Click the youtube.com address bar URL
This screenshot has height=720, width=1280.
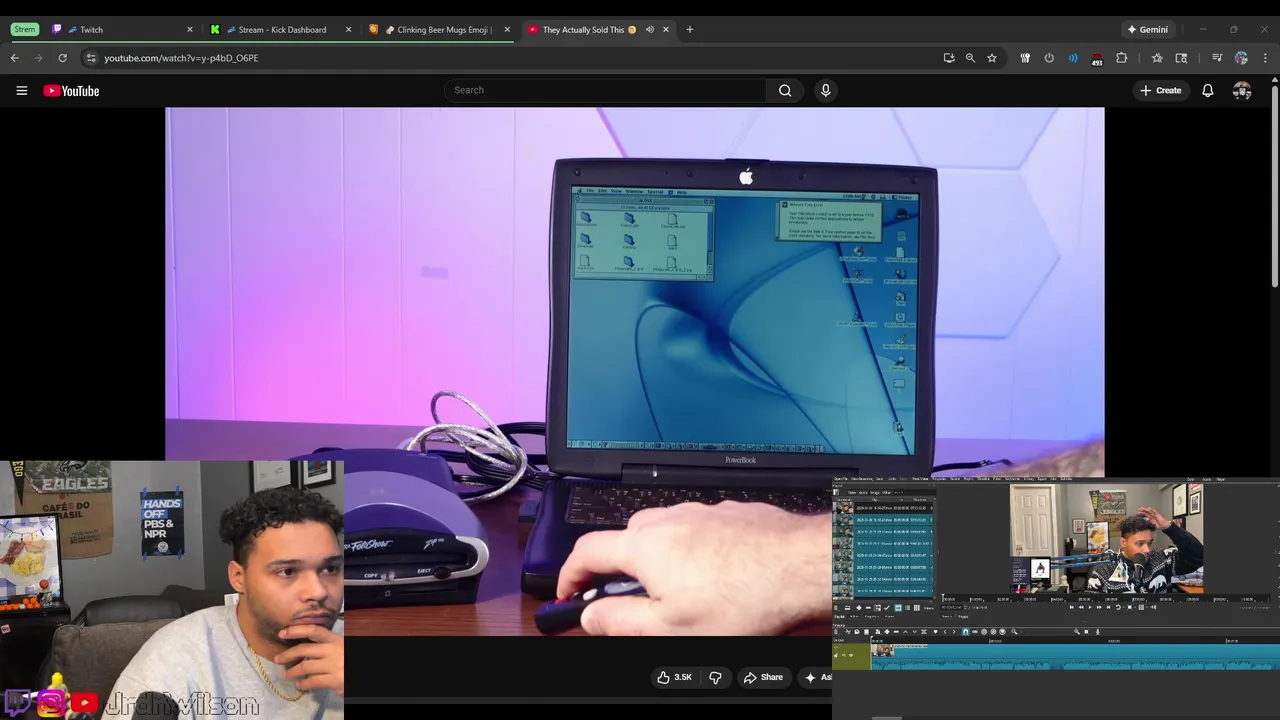[181, 58]
